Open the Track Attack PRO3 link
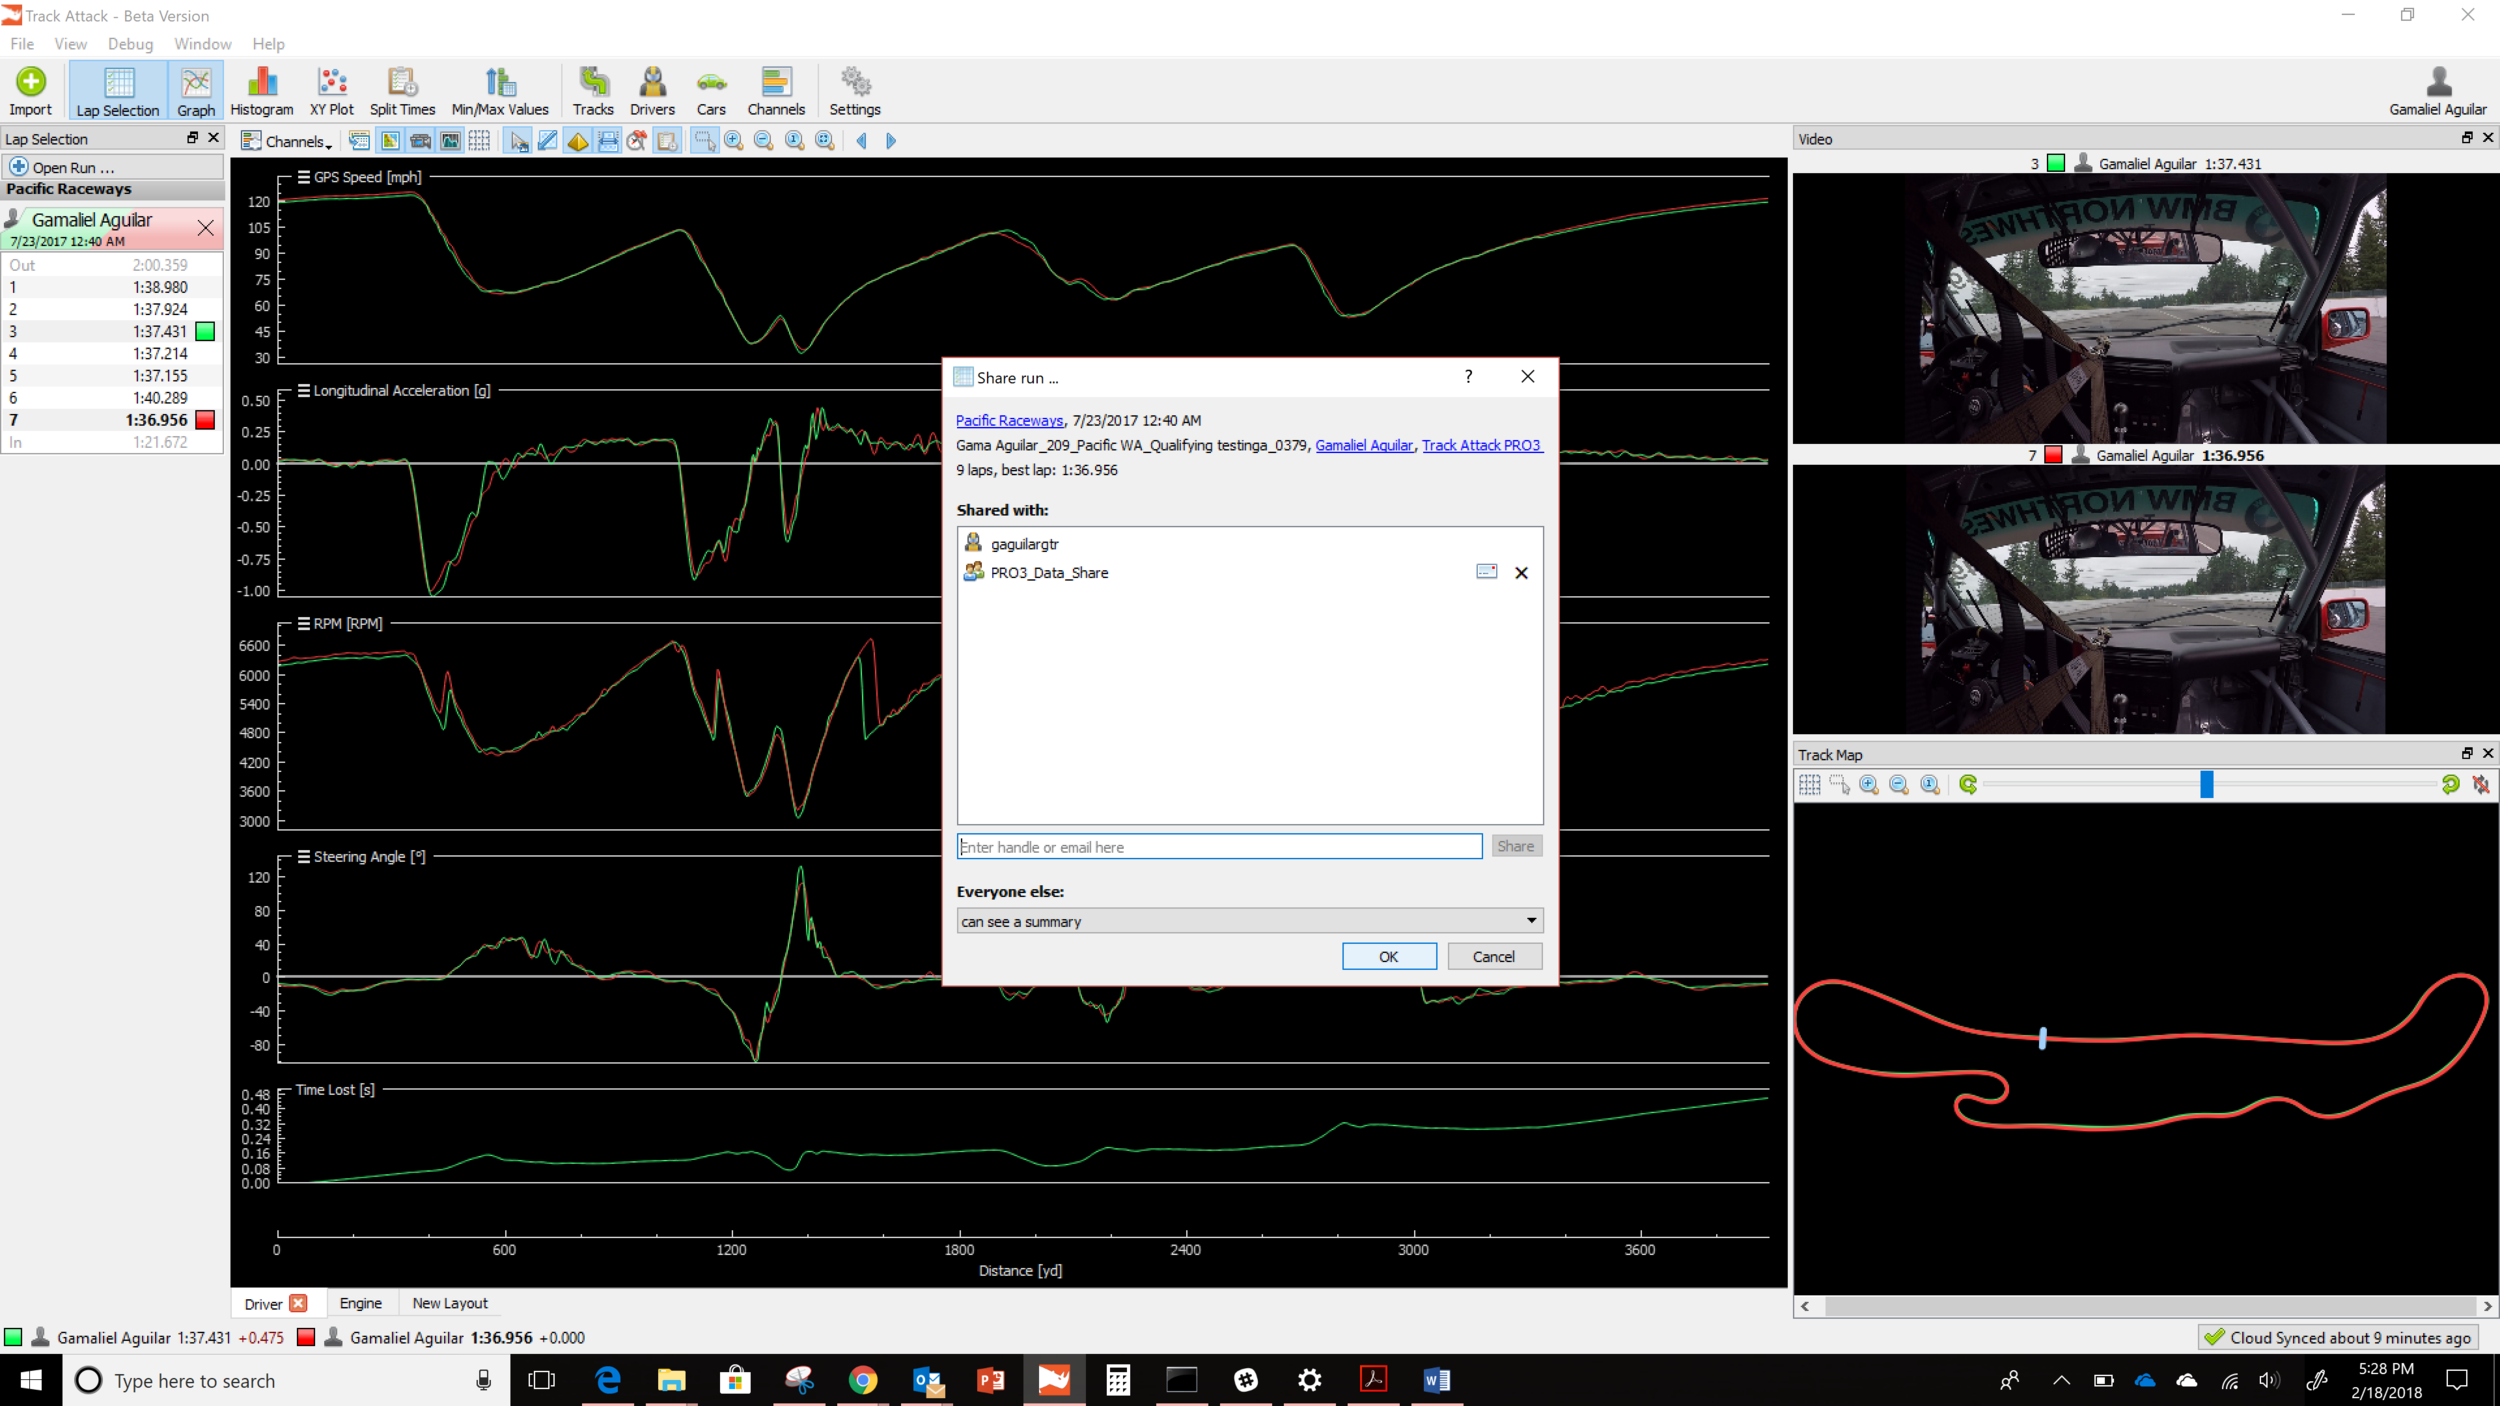This screenshot has width=2500, height=1406. coord(1482,445)
